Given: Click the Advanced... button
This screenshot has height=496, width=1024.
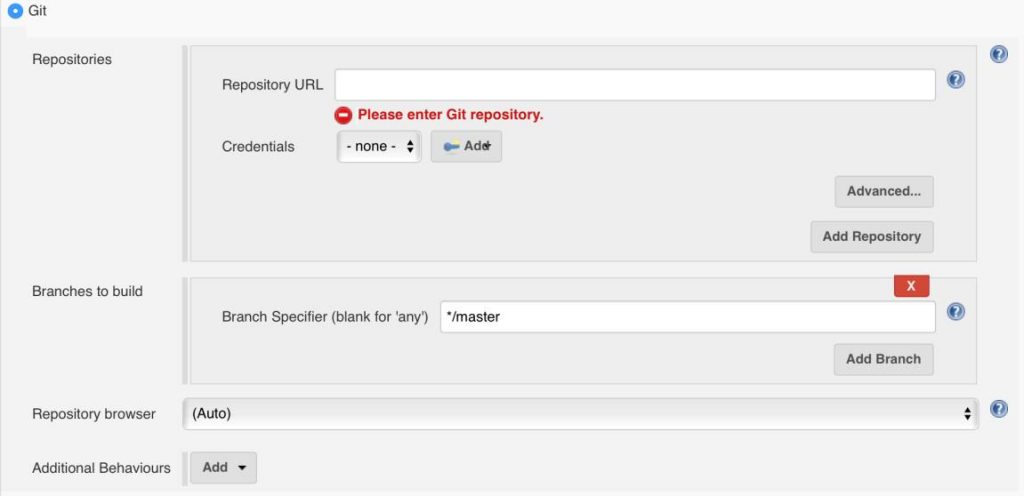Looking at the screenshot, I should point(884,191).
